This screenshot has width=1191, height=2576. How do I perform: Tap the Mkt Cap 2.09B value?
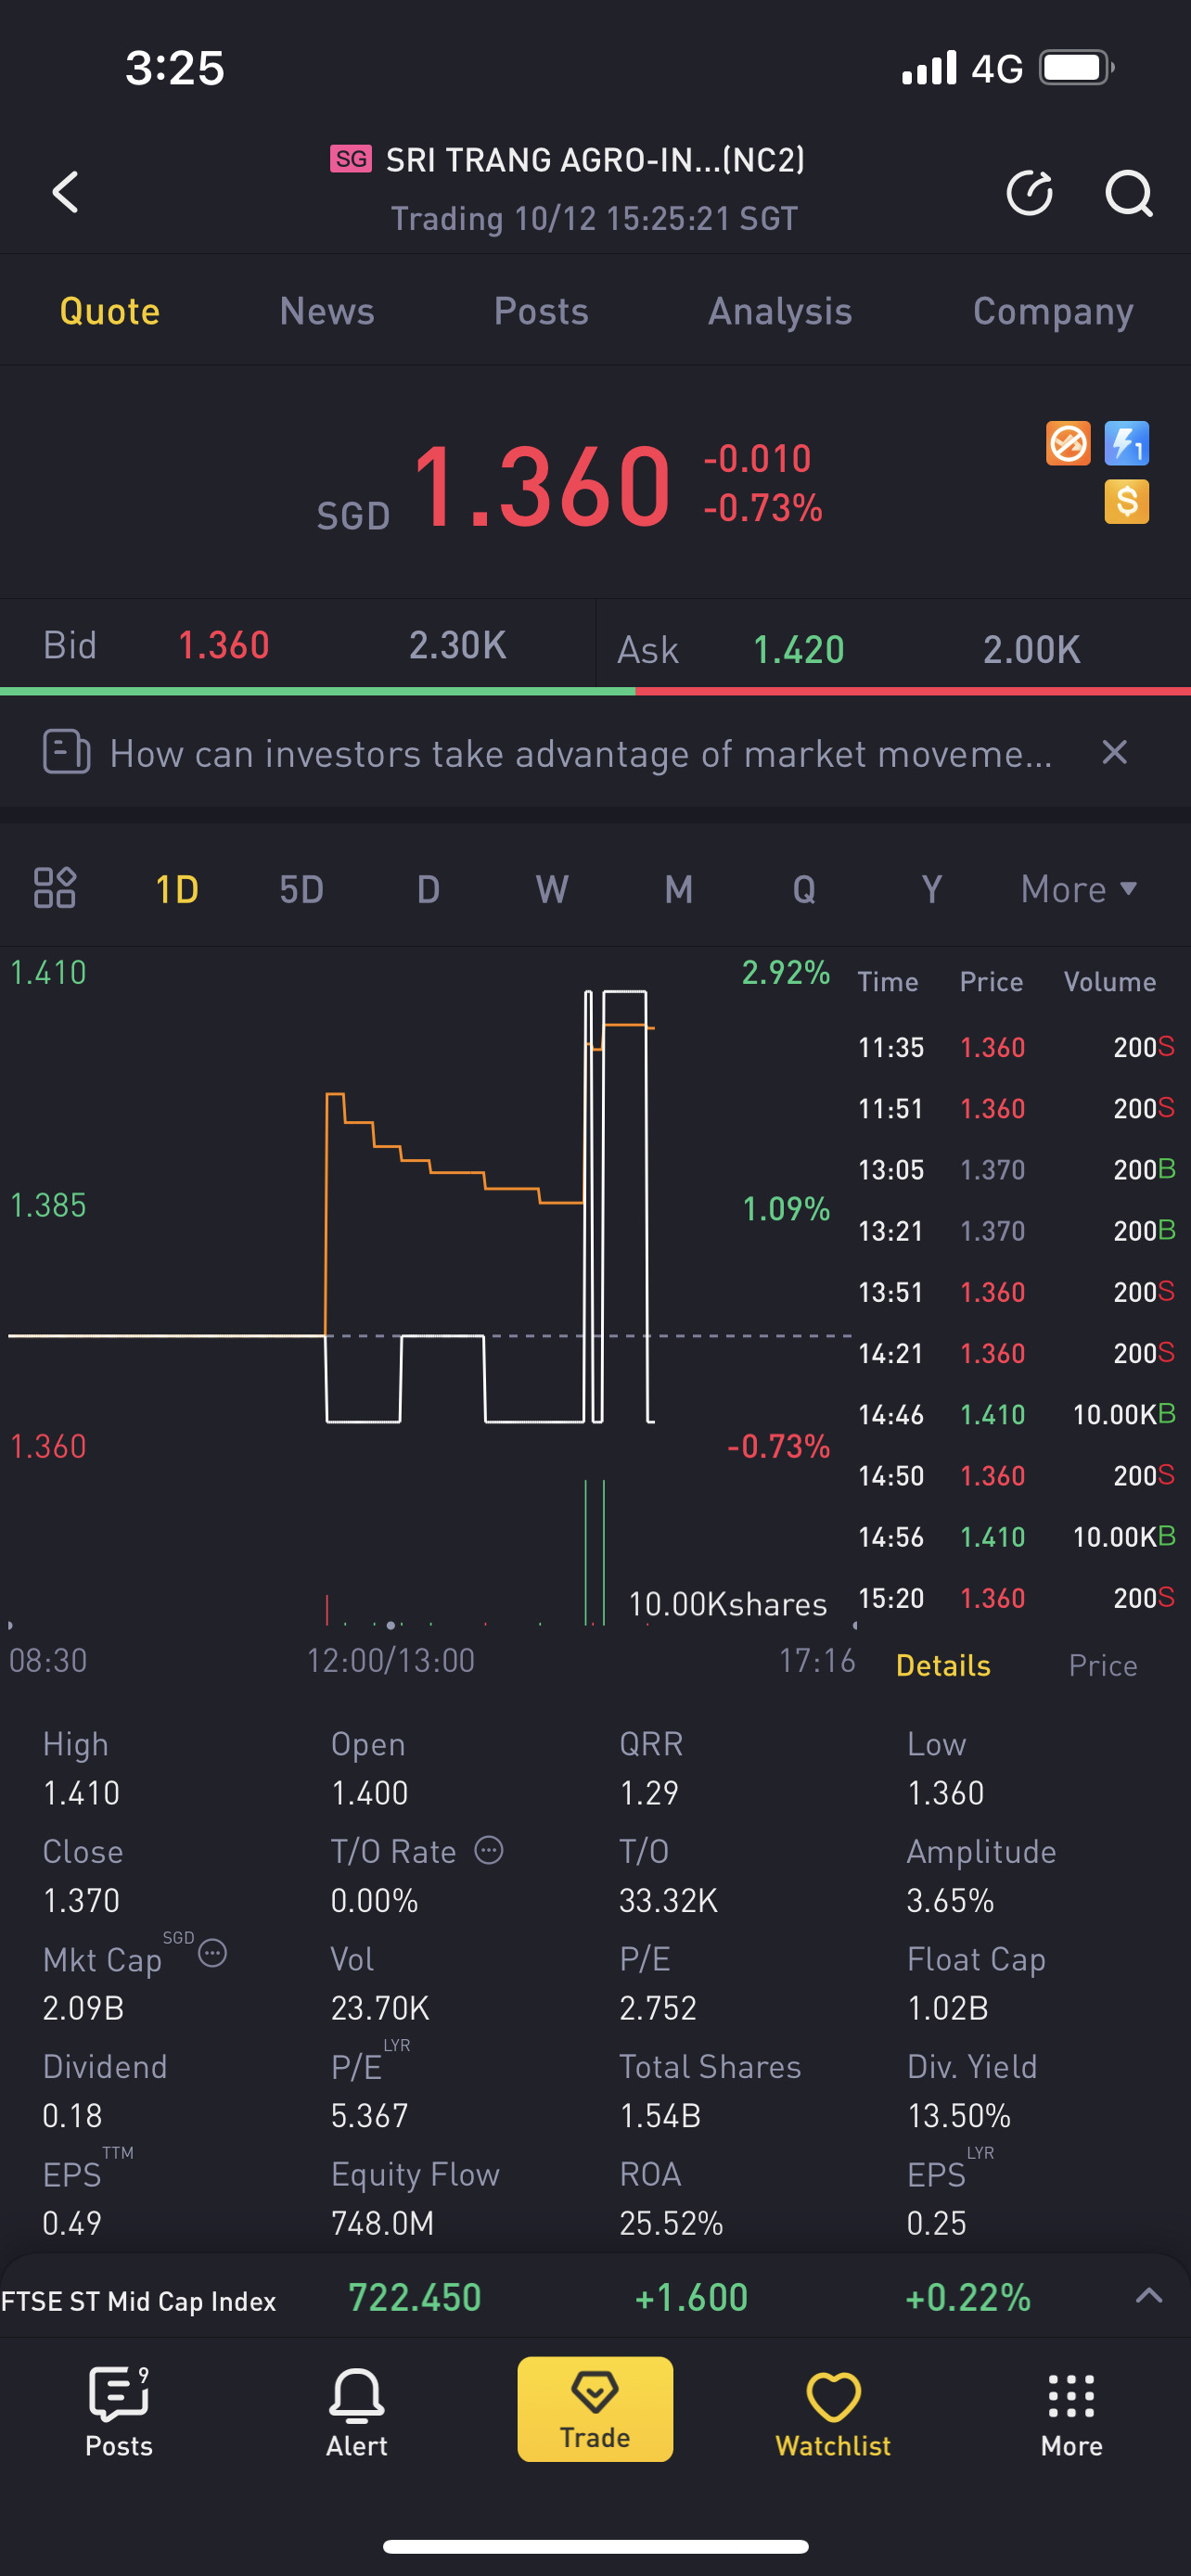click(83, 2007)
